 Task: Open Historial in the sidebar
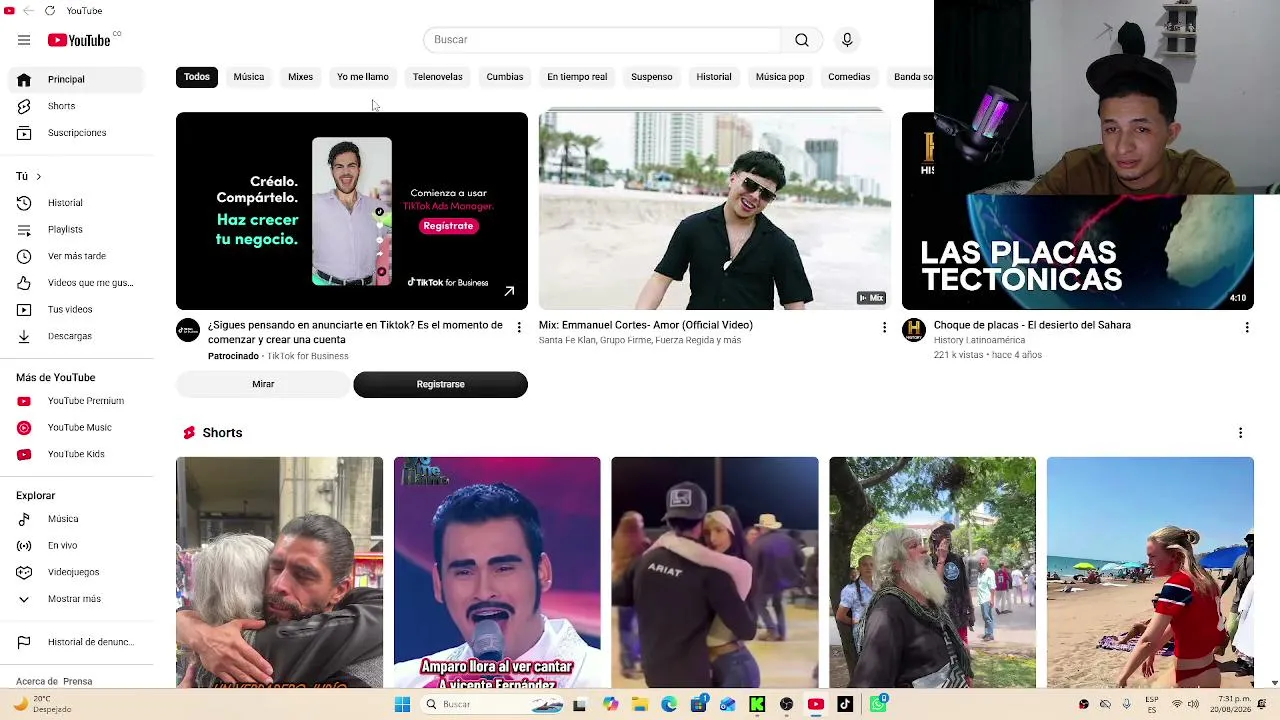[x=76, y=203]
